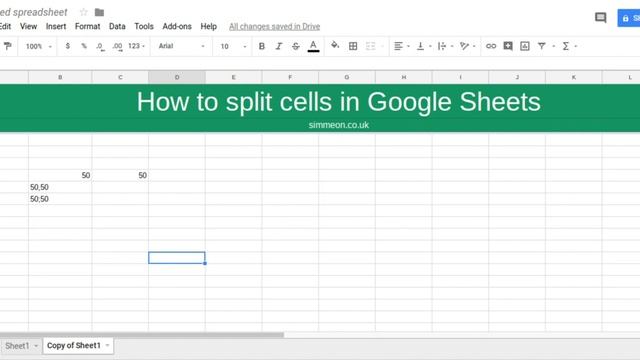The width and height of the screenshot is (640, 360).
Task: Open the Arial font dropdown
Action: [181, 46]
